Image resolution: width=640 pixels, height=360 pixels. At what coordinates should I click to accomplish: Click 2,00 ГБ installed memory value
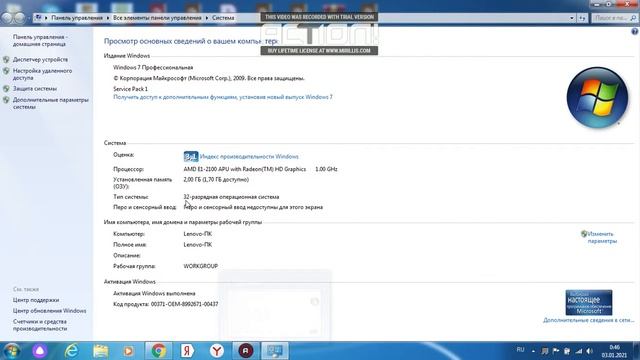pos(216,180)
